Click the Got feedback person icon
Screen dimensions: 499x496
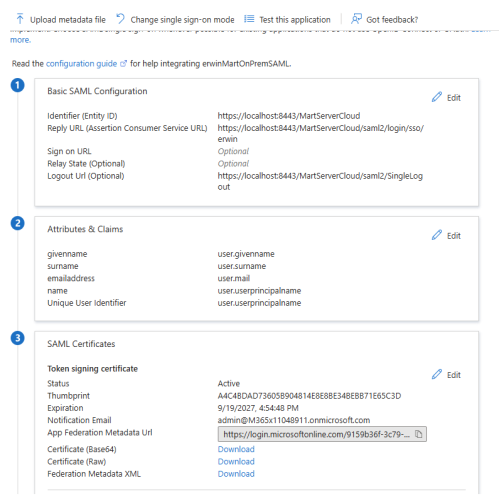[x=356, y=19]
